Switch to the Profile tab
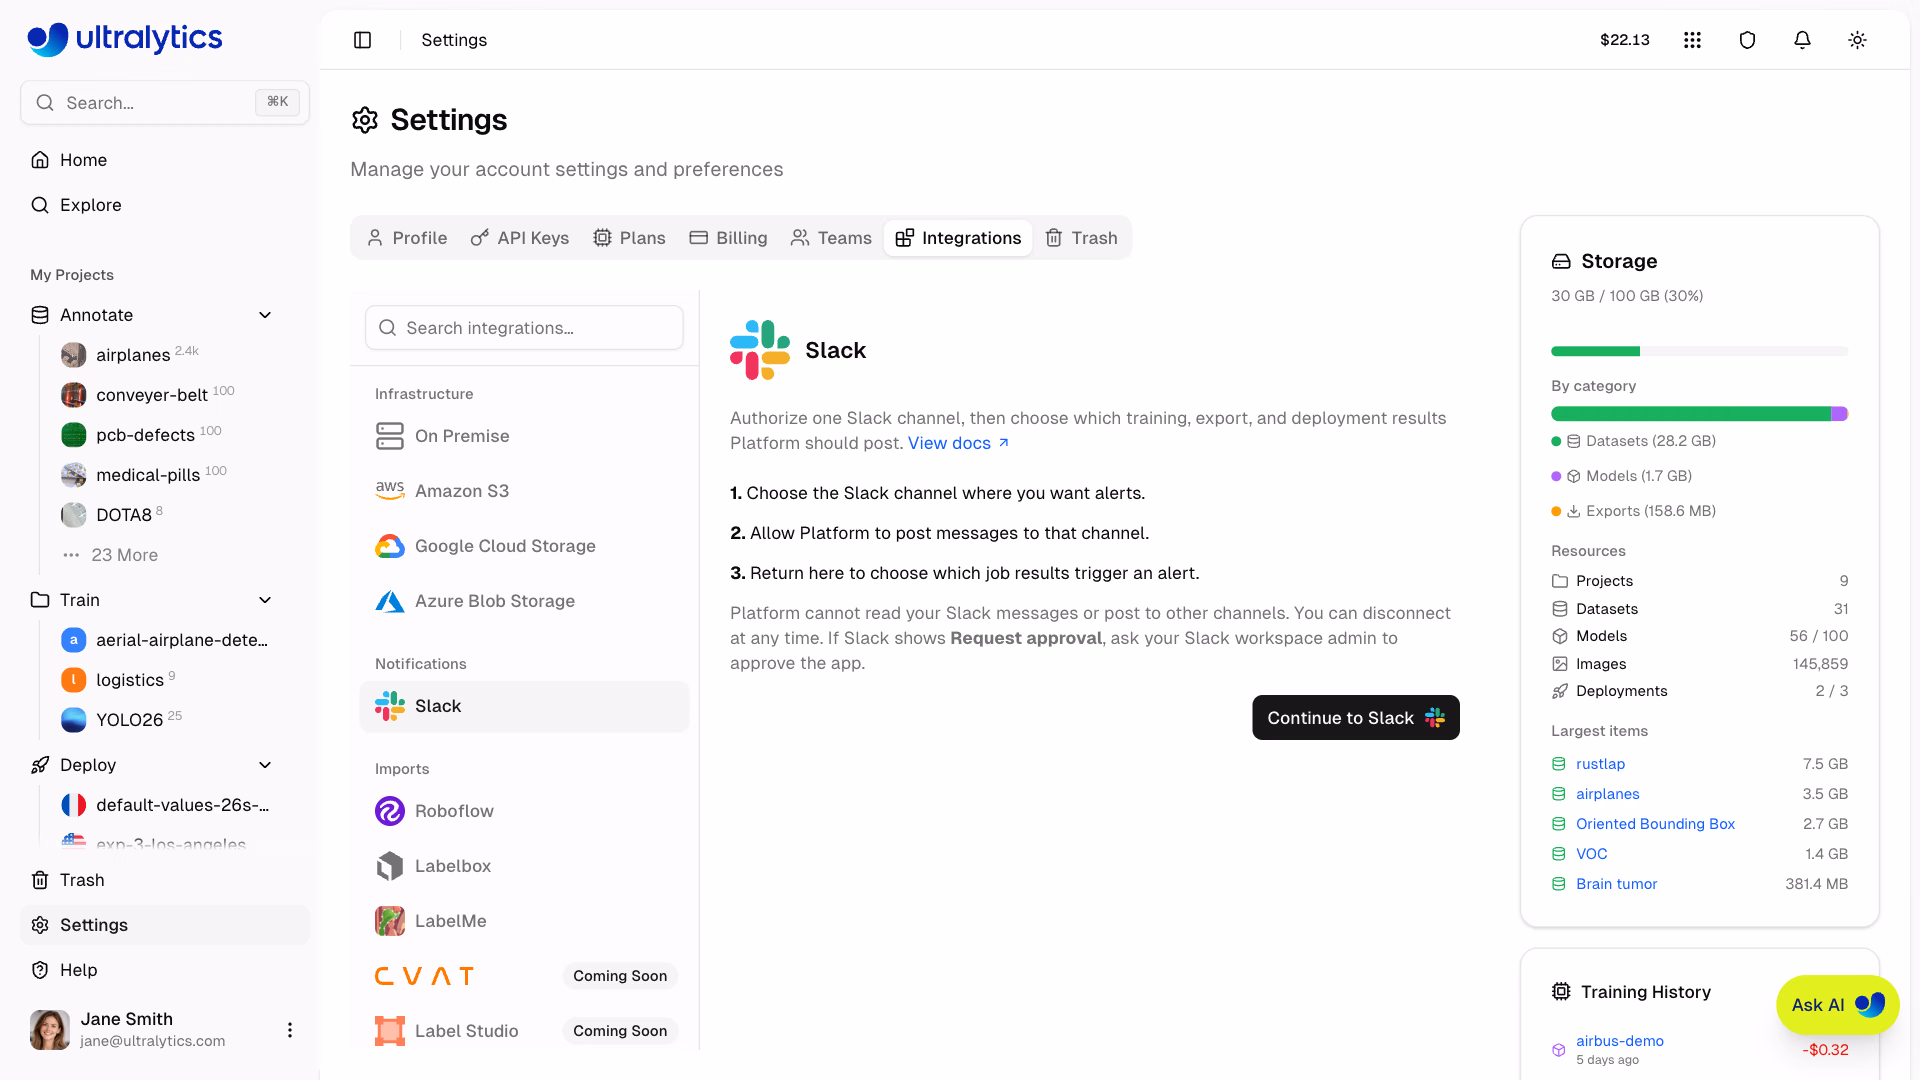 pos(407,238)
